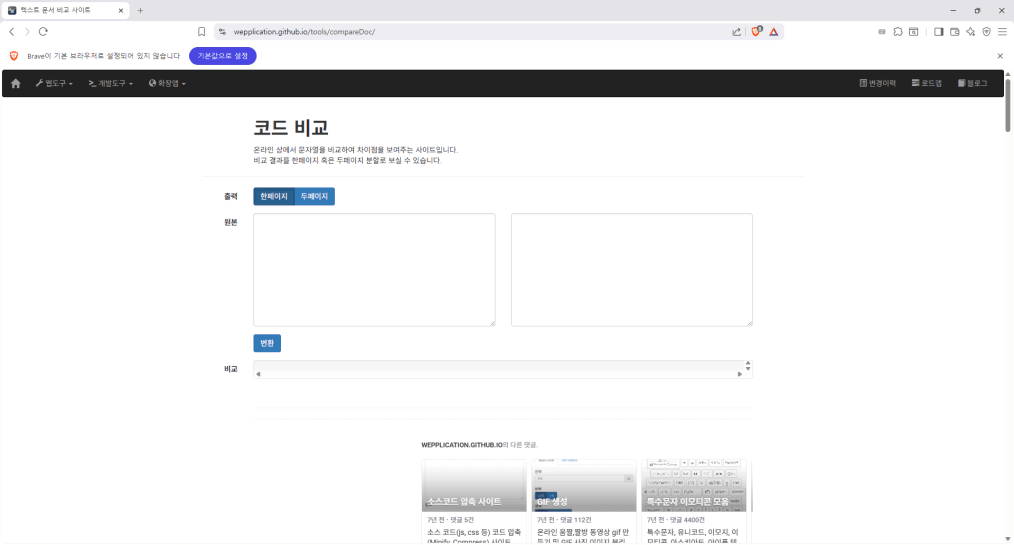
Task: Click comparison result scroll up arrow
Action: click(x=748, y=363)
